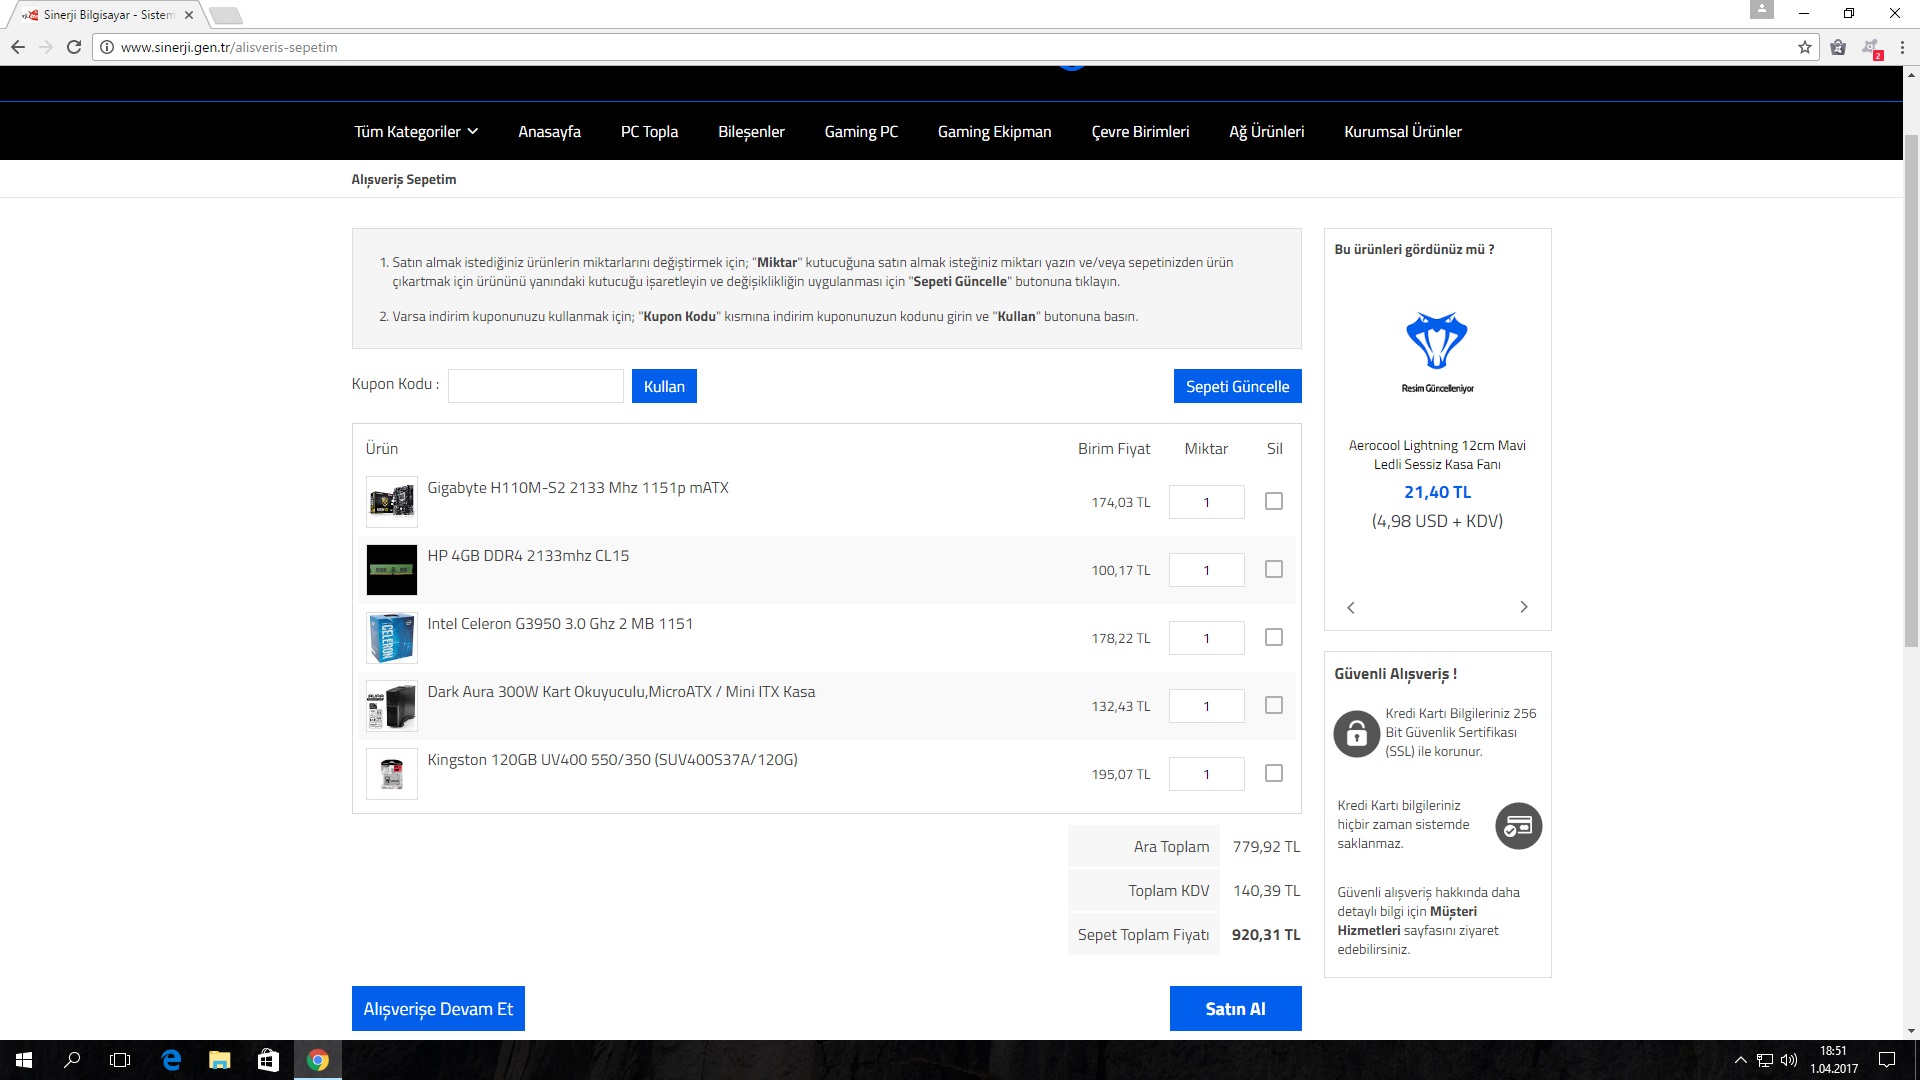The image size is (1920, 1080).
Task: Show previous product in suggestions carousel
Action: [x=1351, y=607]
